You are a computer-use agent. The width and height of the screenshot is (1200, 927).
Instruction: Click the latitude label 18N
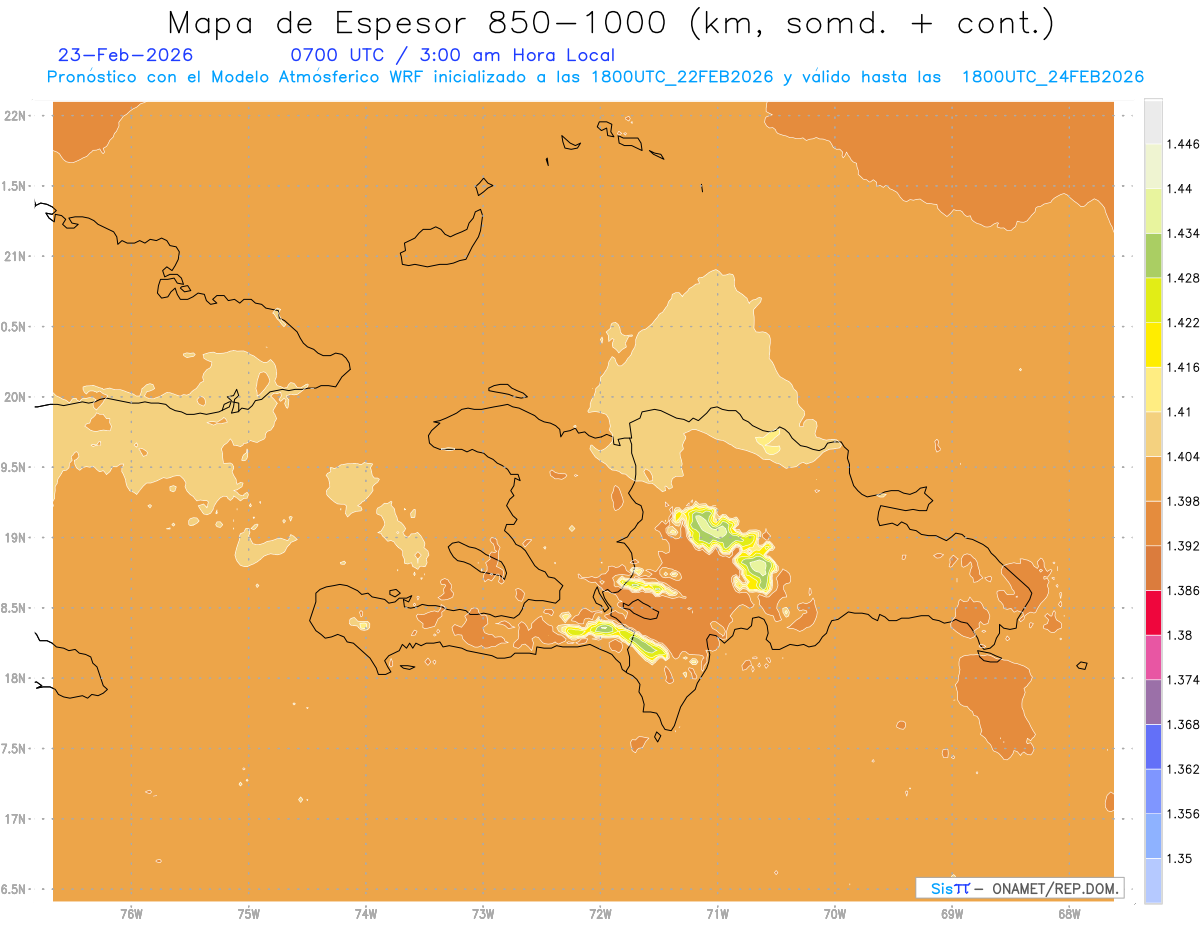[16, 678]
